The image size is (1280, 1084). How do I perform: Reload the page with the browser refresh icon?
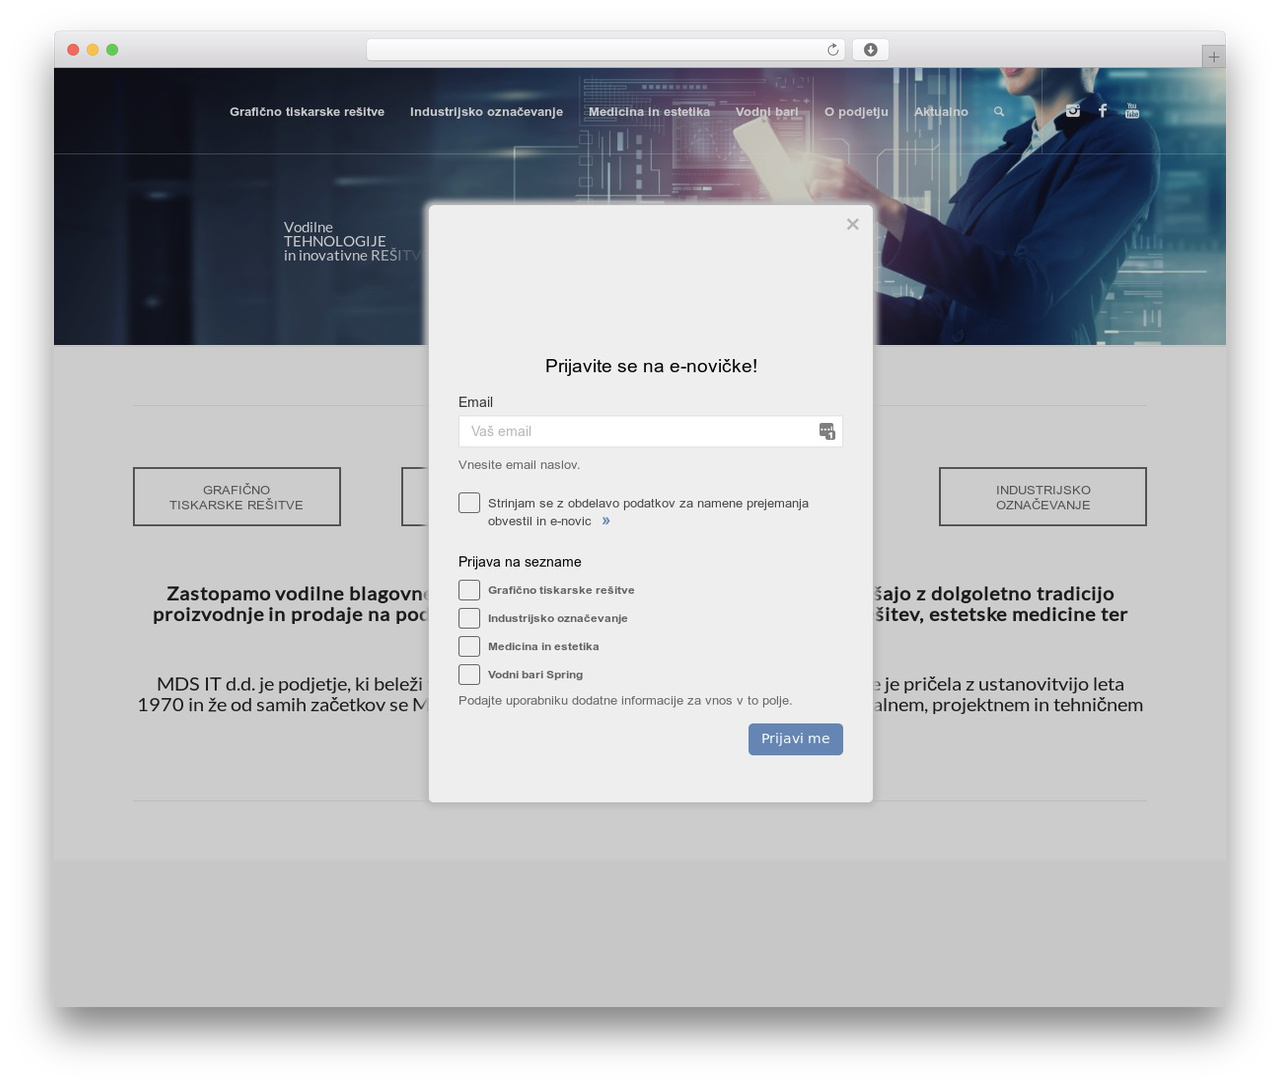tap(832, 50)
